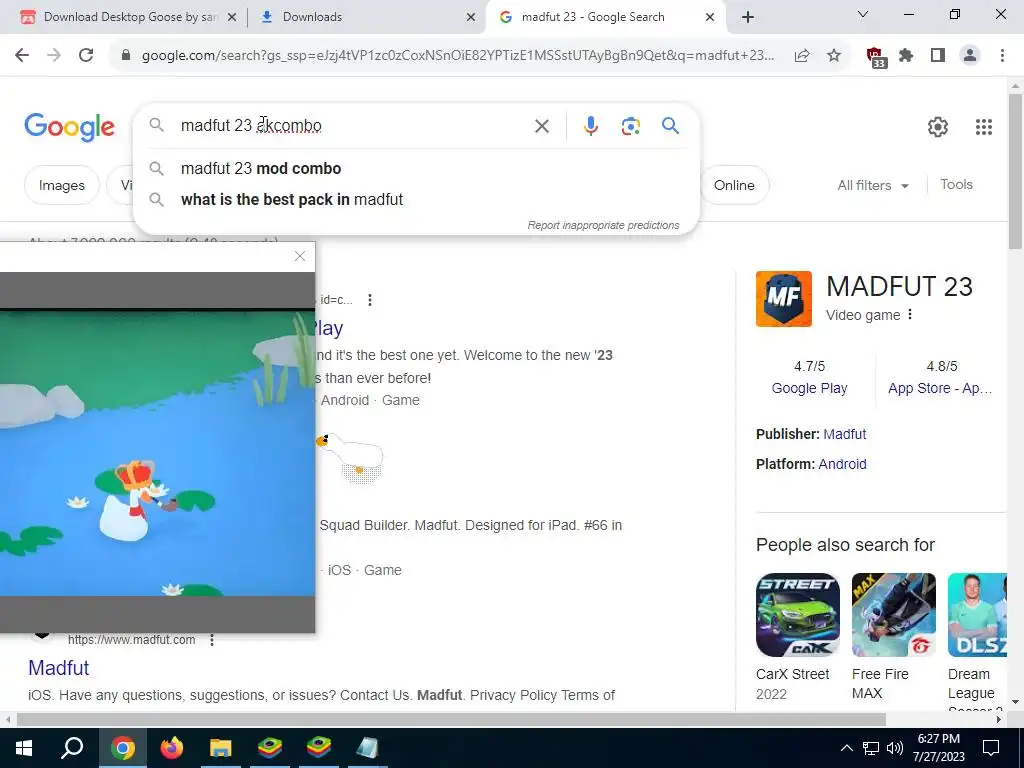Open the Free Fire MAX thumbnail
The image size is (1024, 768).
click(x=893, y=615)
